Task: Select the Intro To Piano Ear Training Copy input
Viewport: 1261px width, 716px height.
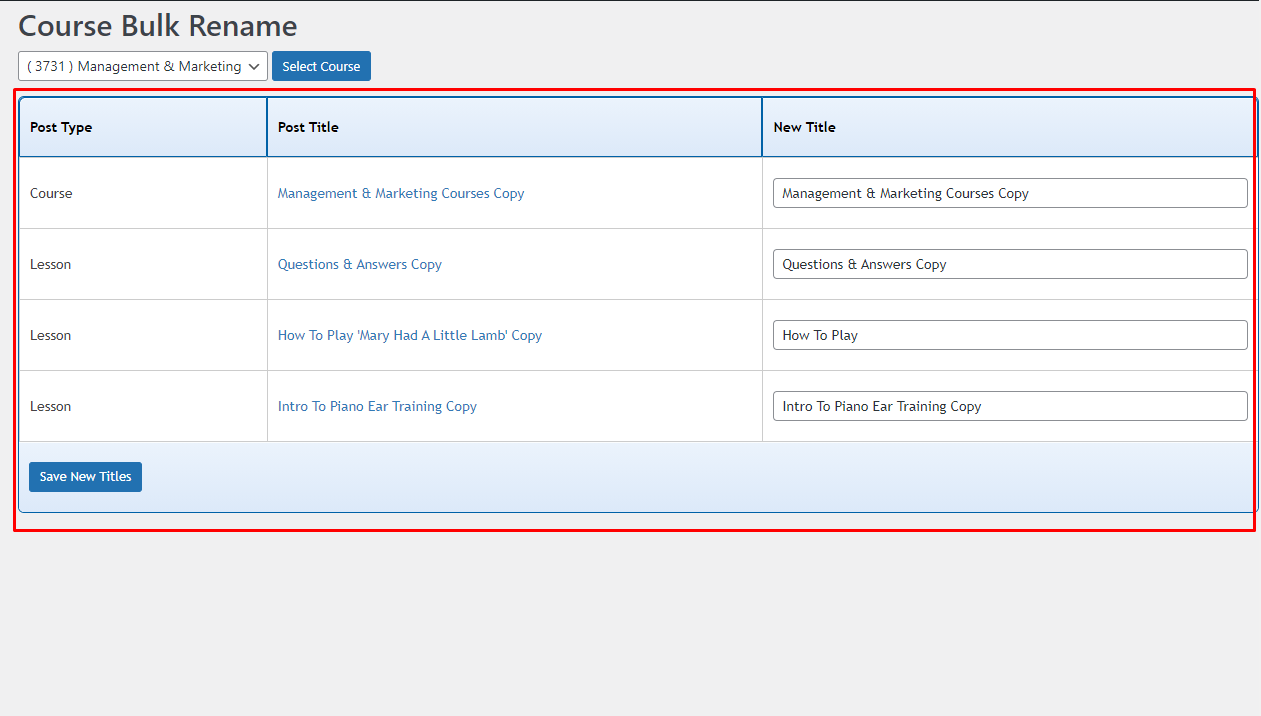Action: [x=1009, y=406]
